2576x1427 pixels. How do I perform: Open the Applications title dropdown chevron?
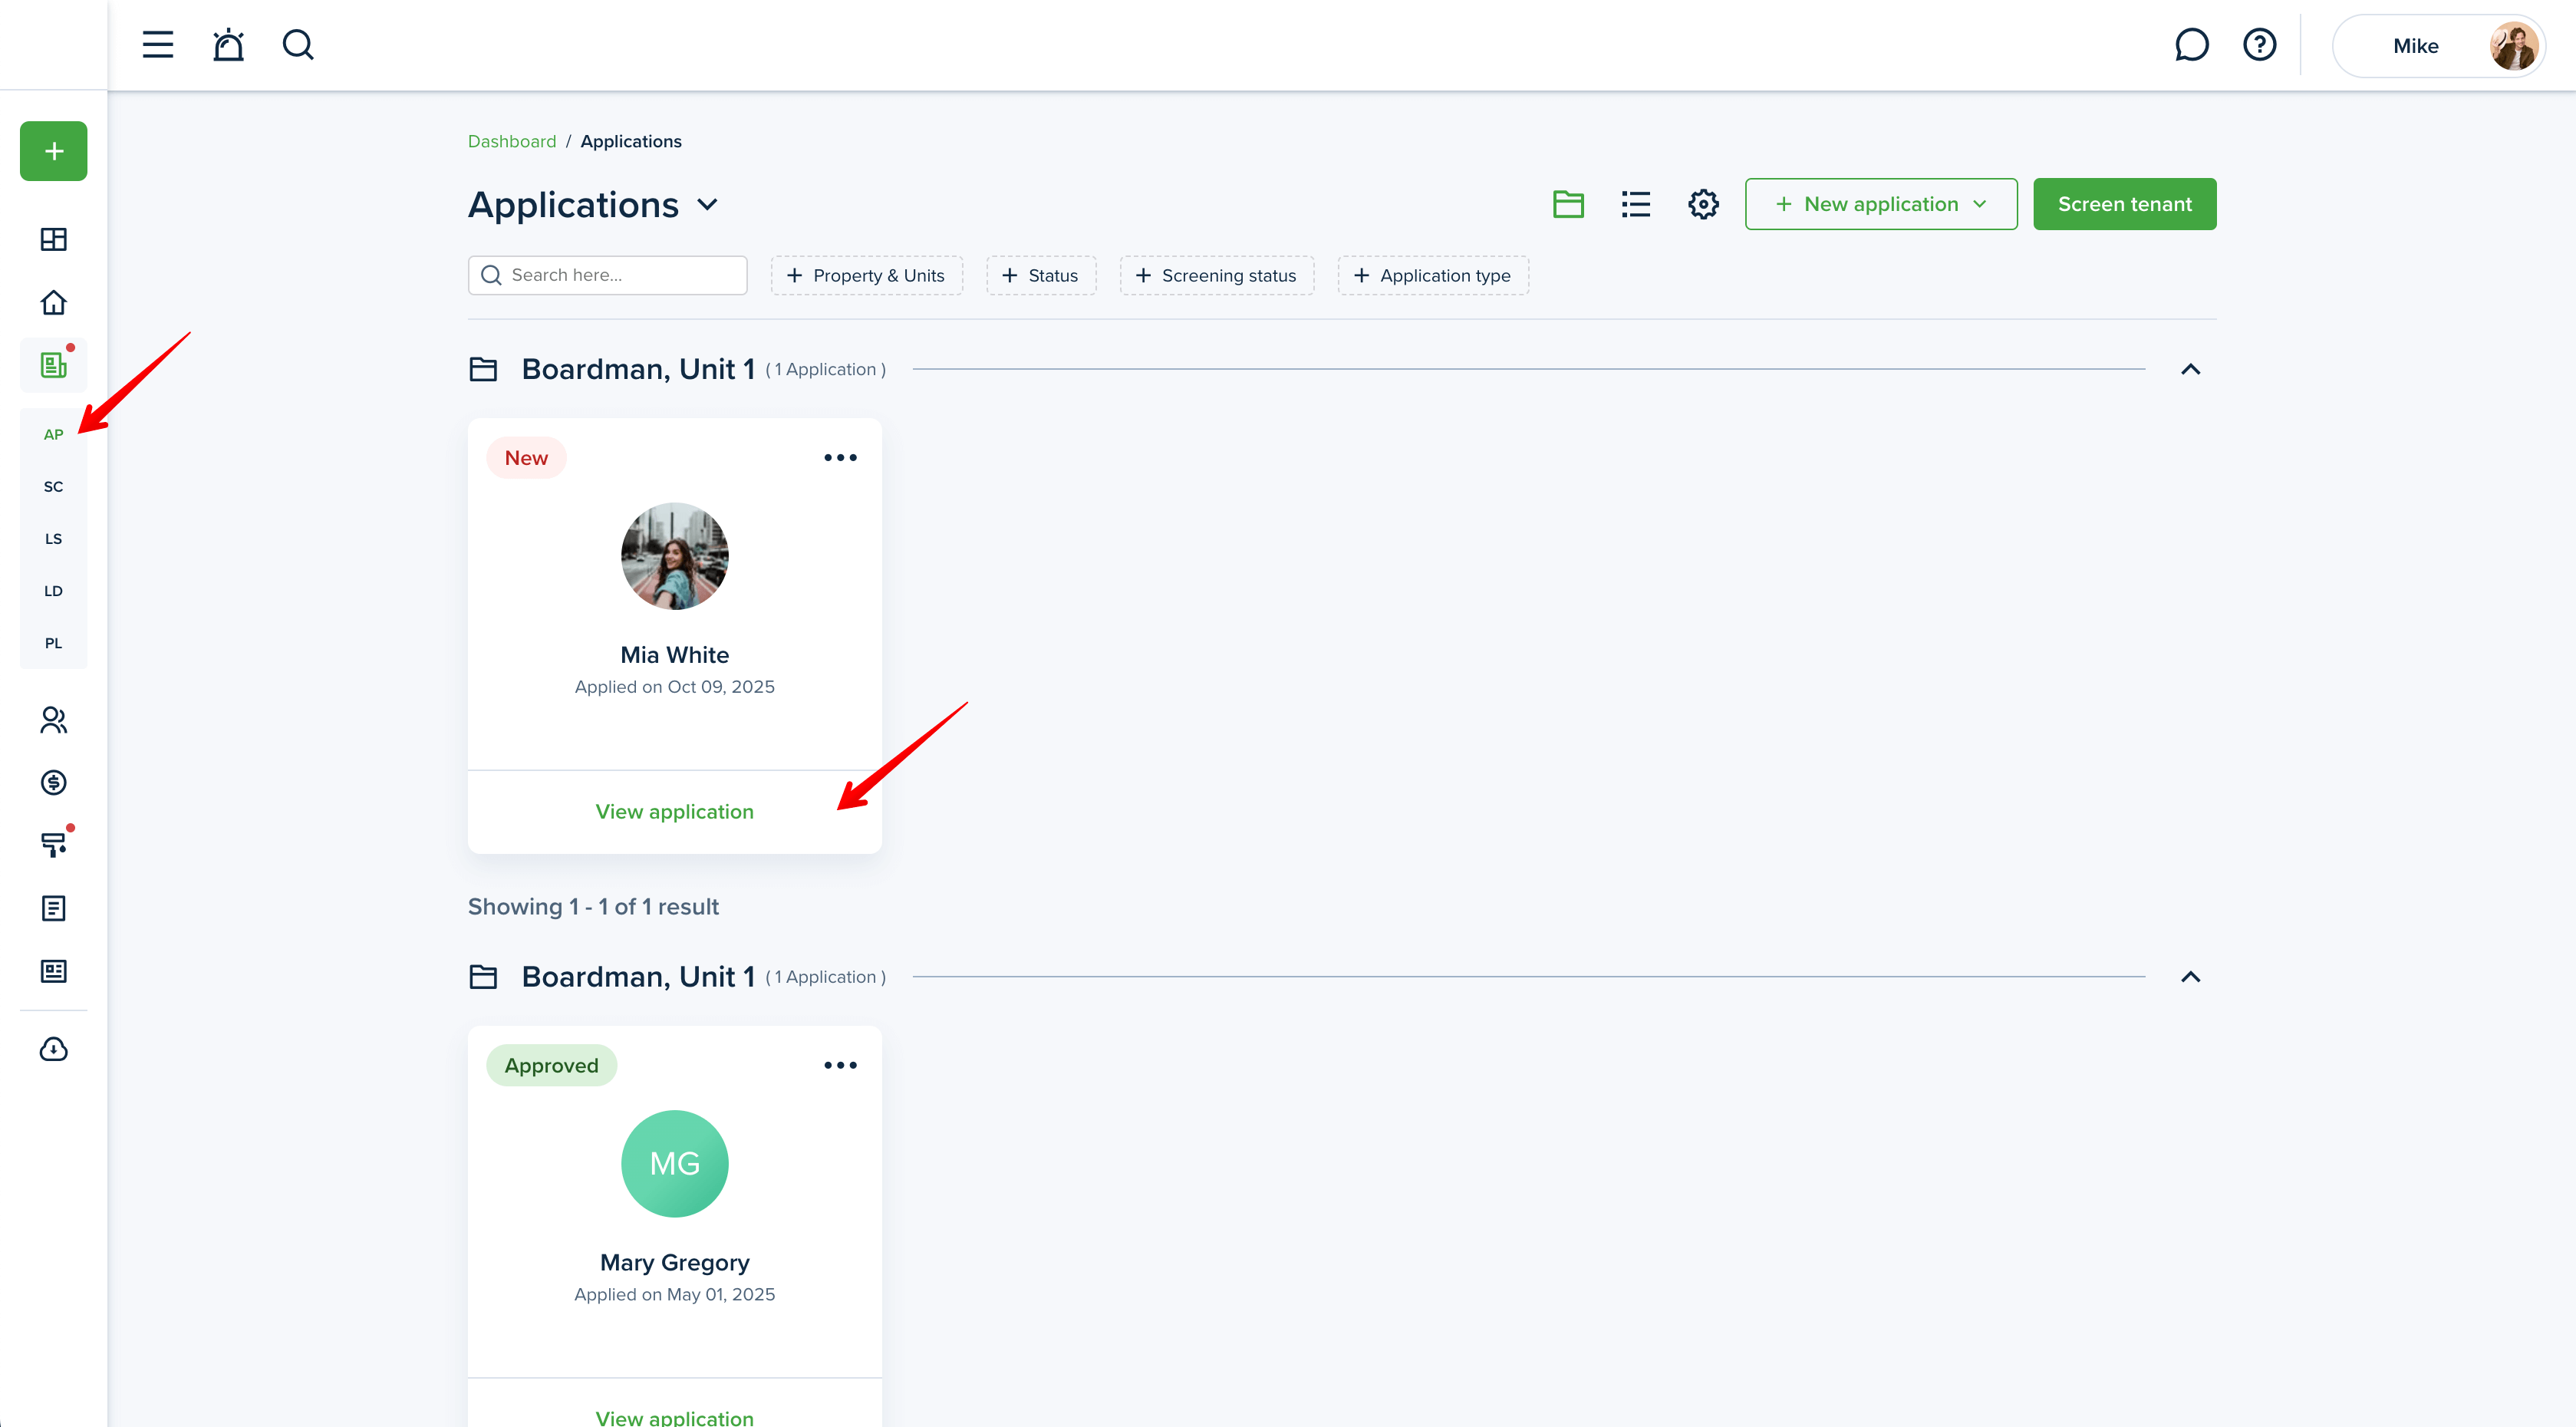coord(708,205)
